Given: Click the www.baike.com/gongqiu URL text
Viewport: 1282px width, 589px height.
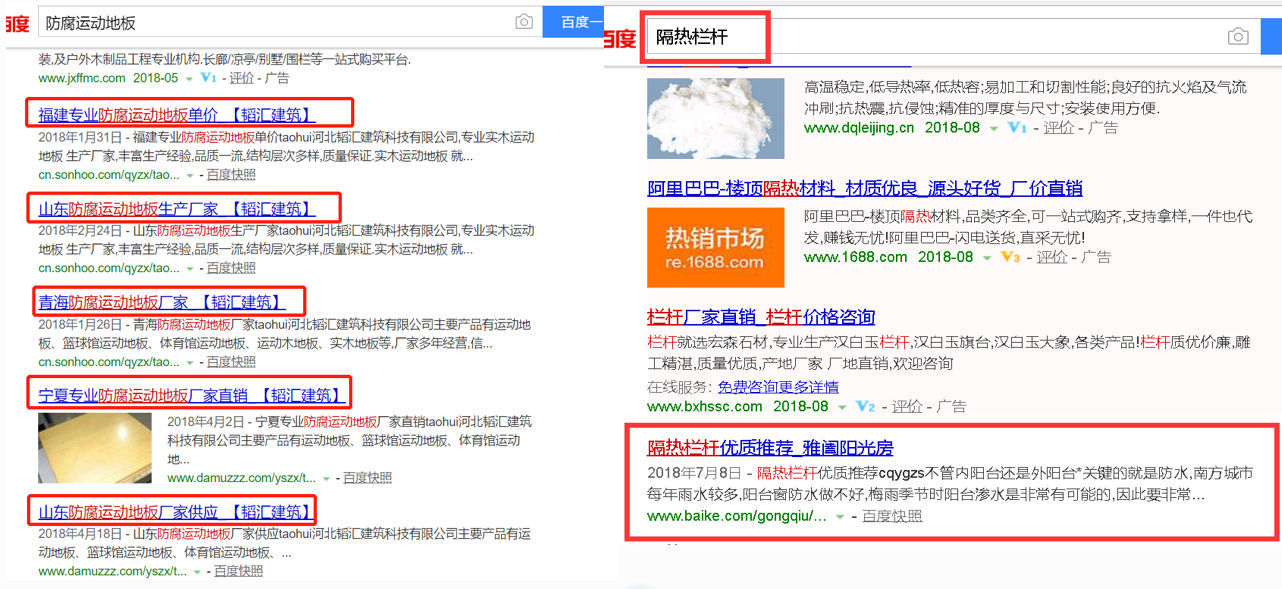Looking at the screenshot, I should (x=737, y=516).
